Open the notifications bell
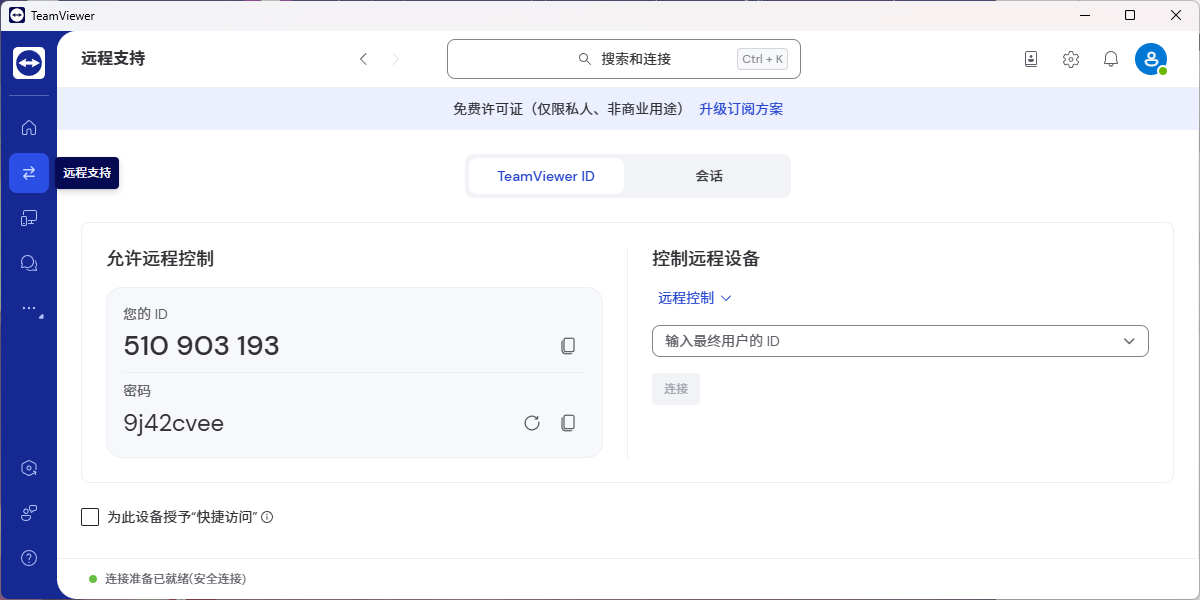This screenshot has width=1200, height=600. coord(1111,59)
